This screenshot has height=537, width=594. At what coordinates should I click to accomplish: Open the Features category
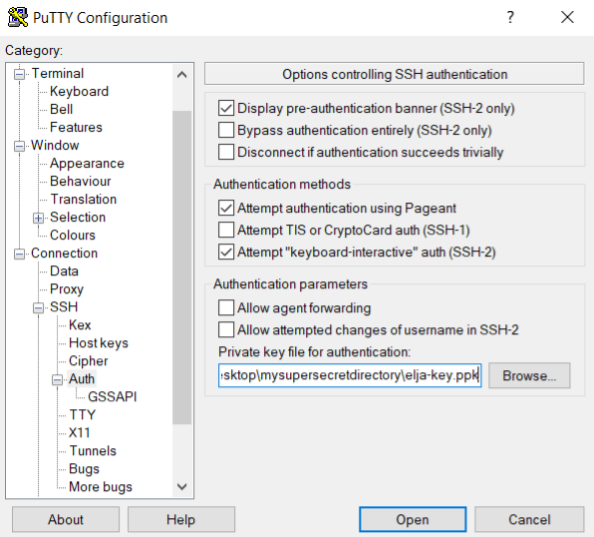coord(76,127)
